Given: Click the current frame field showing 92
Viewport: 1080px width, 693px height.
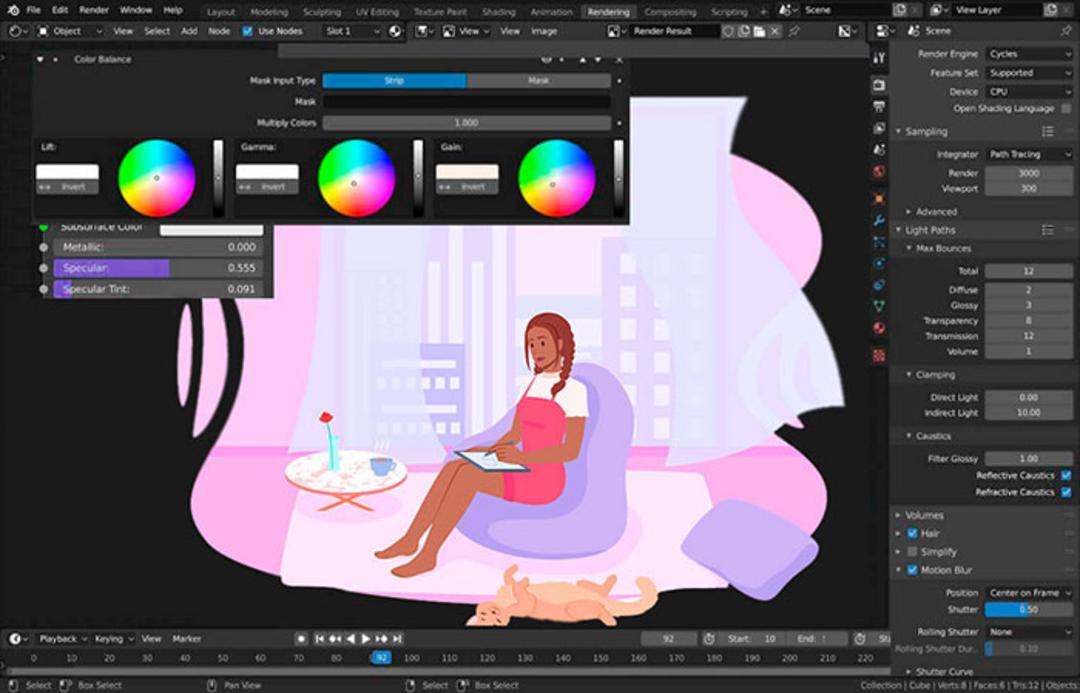Looking at the screenshot, I should pyautogui.click(x=669, y=639).
